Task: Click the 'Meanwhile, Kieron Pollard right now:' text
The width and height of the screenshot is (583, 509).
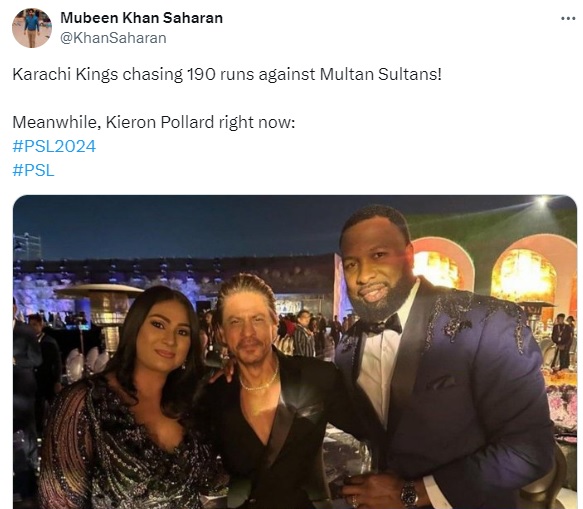Action: 154,122
